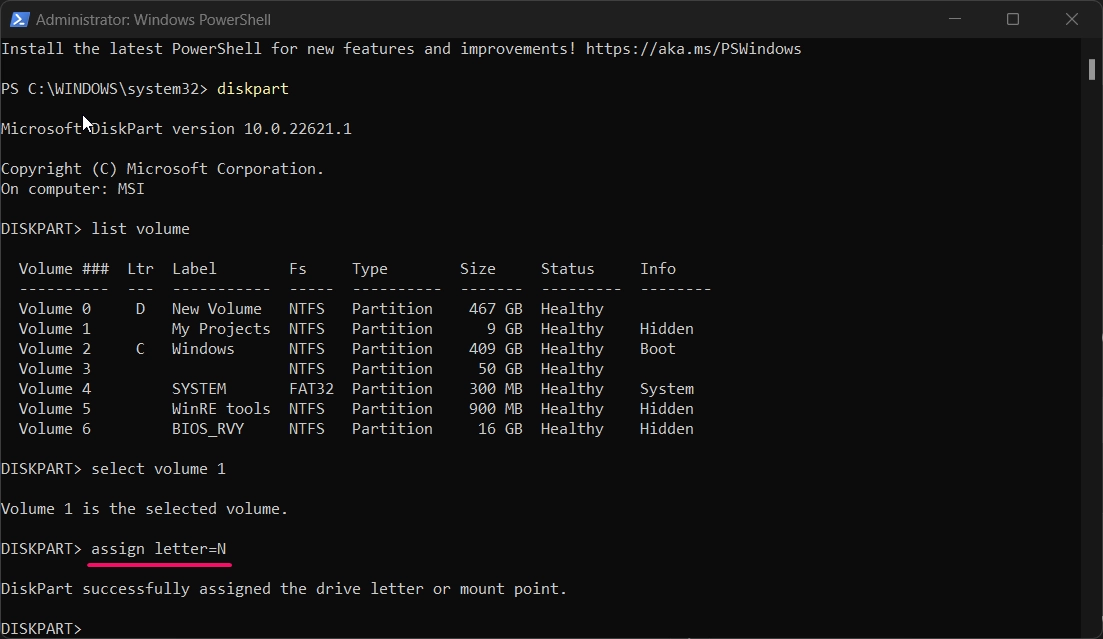
Task: Click the 'My Projects' label
Action: coord(221,329)
